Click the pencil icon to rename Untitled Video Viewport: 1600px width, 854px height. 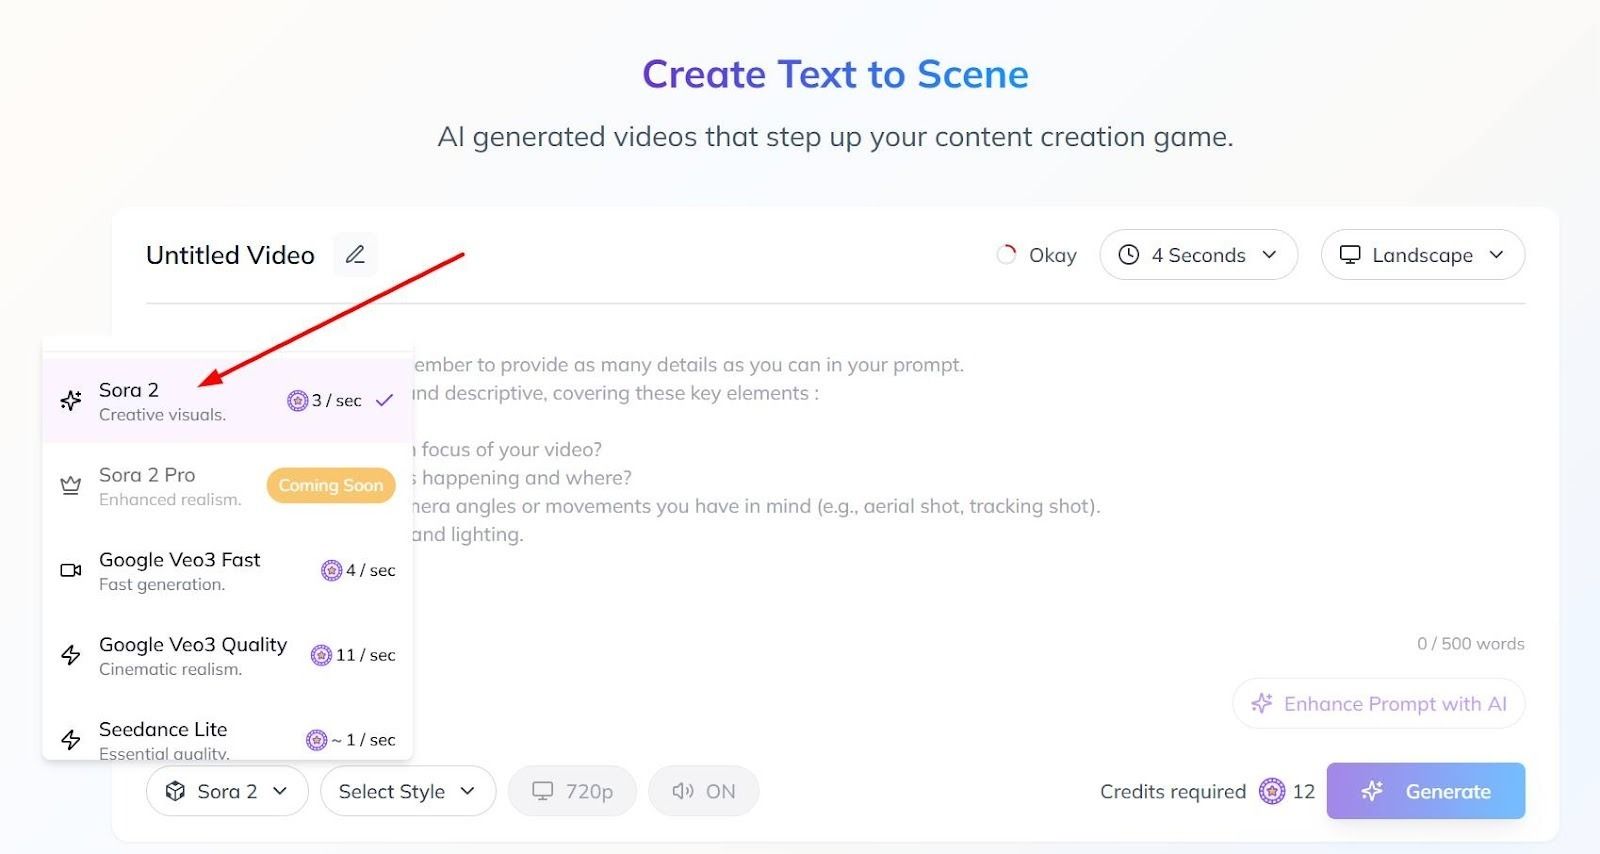tap(355, 255)
